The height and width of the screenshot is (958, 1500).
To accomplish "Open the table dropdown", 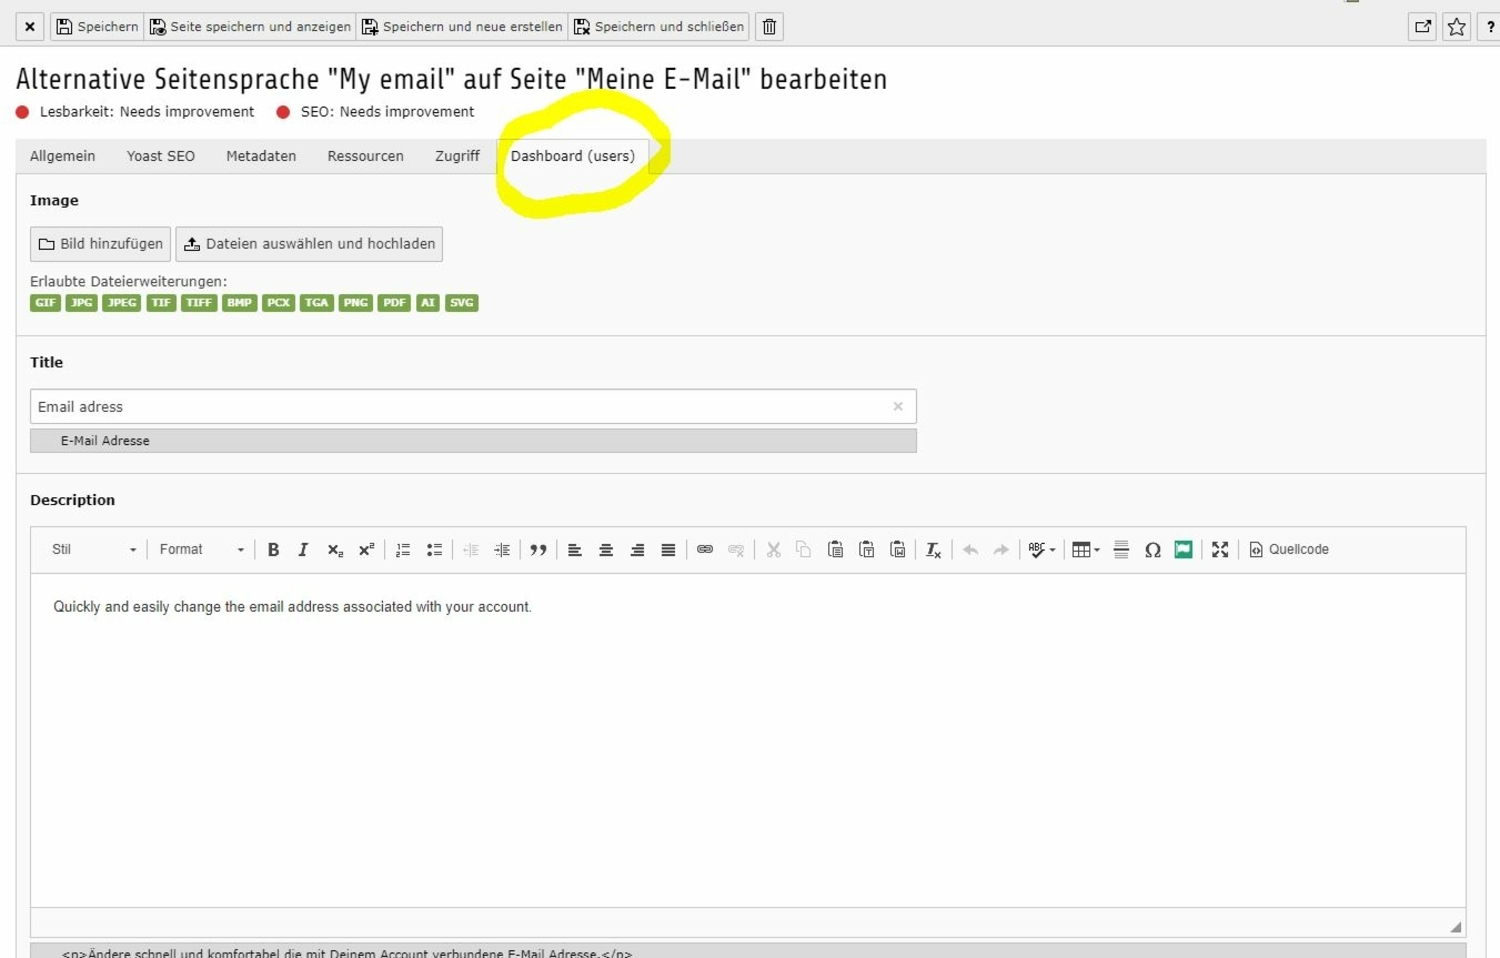I will pyautogui.click(x=1085, y=550).
